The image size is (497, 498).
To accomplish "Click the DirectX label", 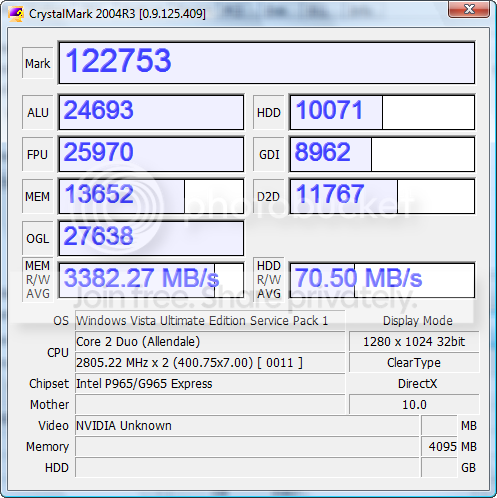I will click(x=417, y=384).
